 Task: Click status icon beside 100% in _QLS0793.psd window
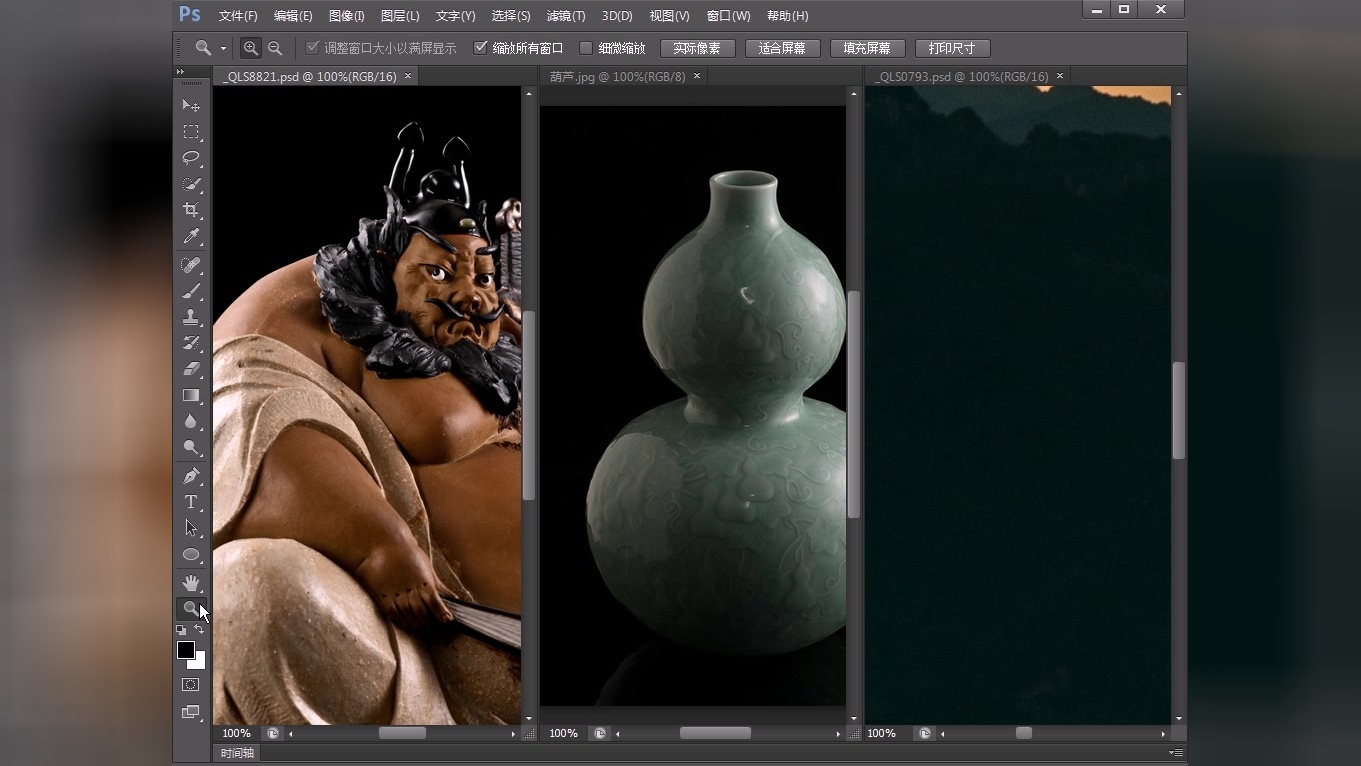925,733
